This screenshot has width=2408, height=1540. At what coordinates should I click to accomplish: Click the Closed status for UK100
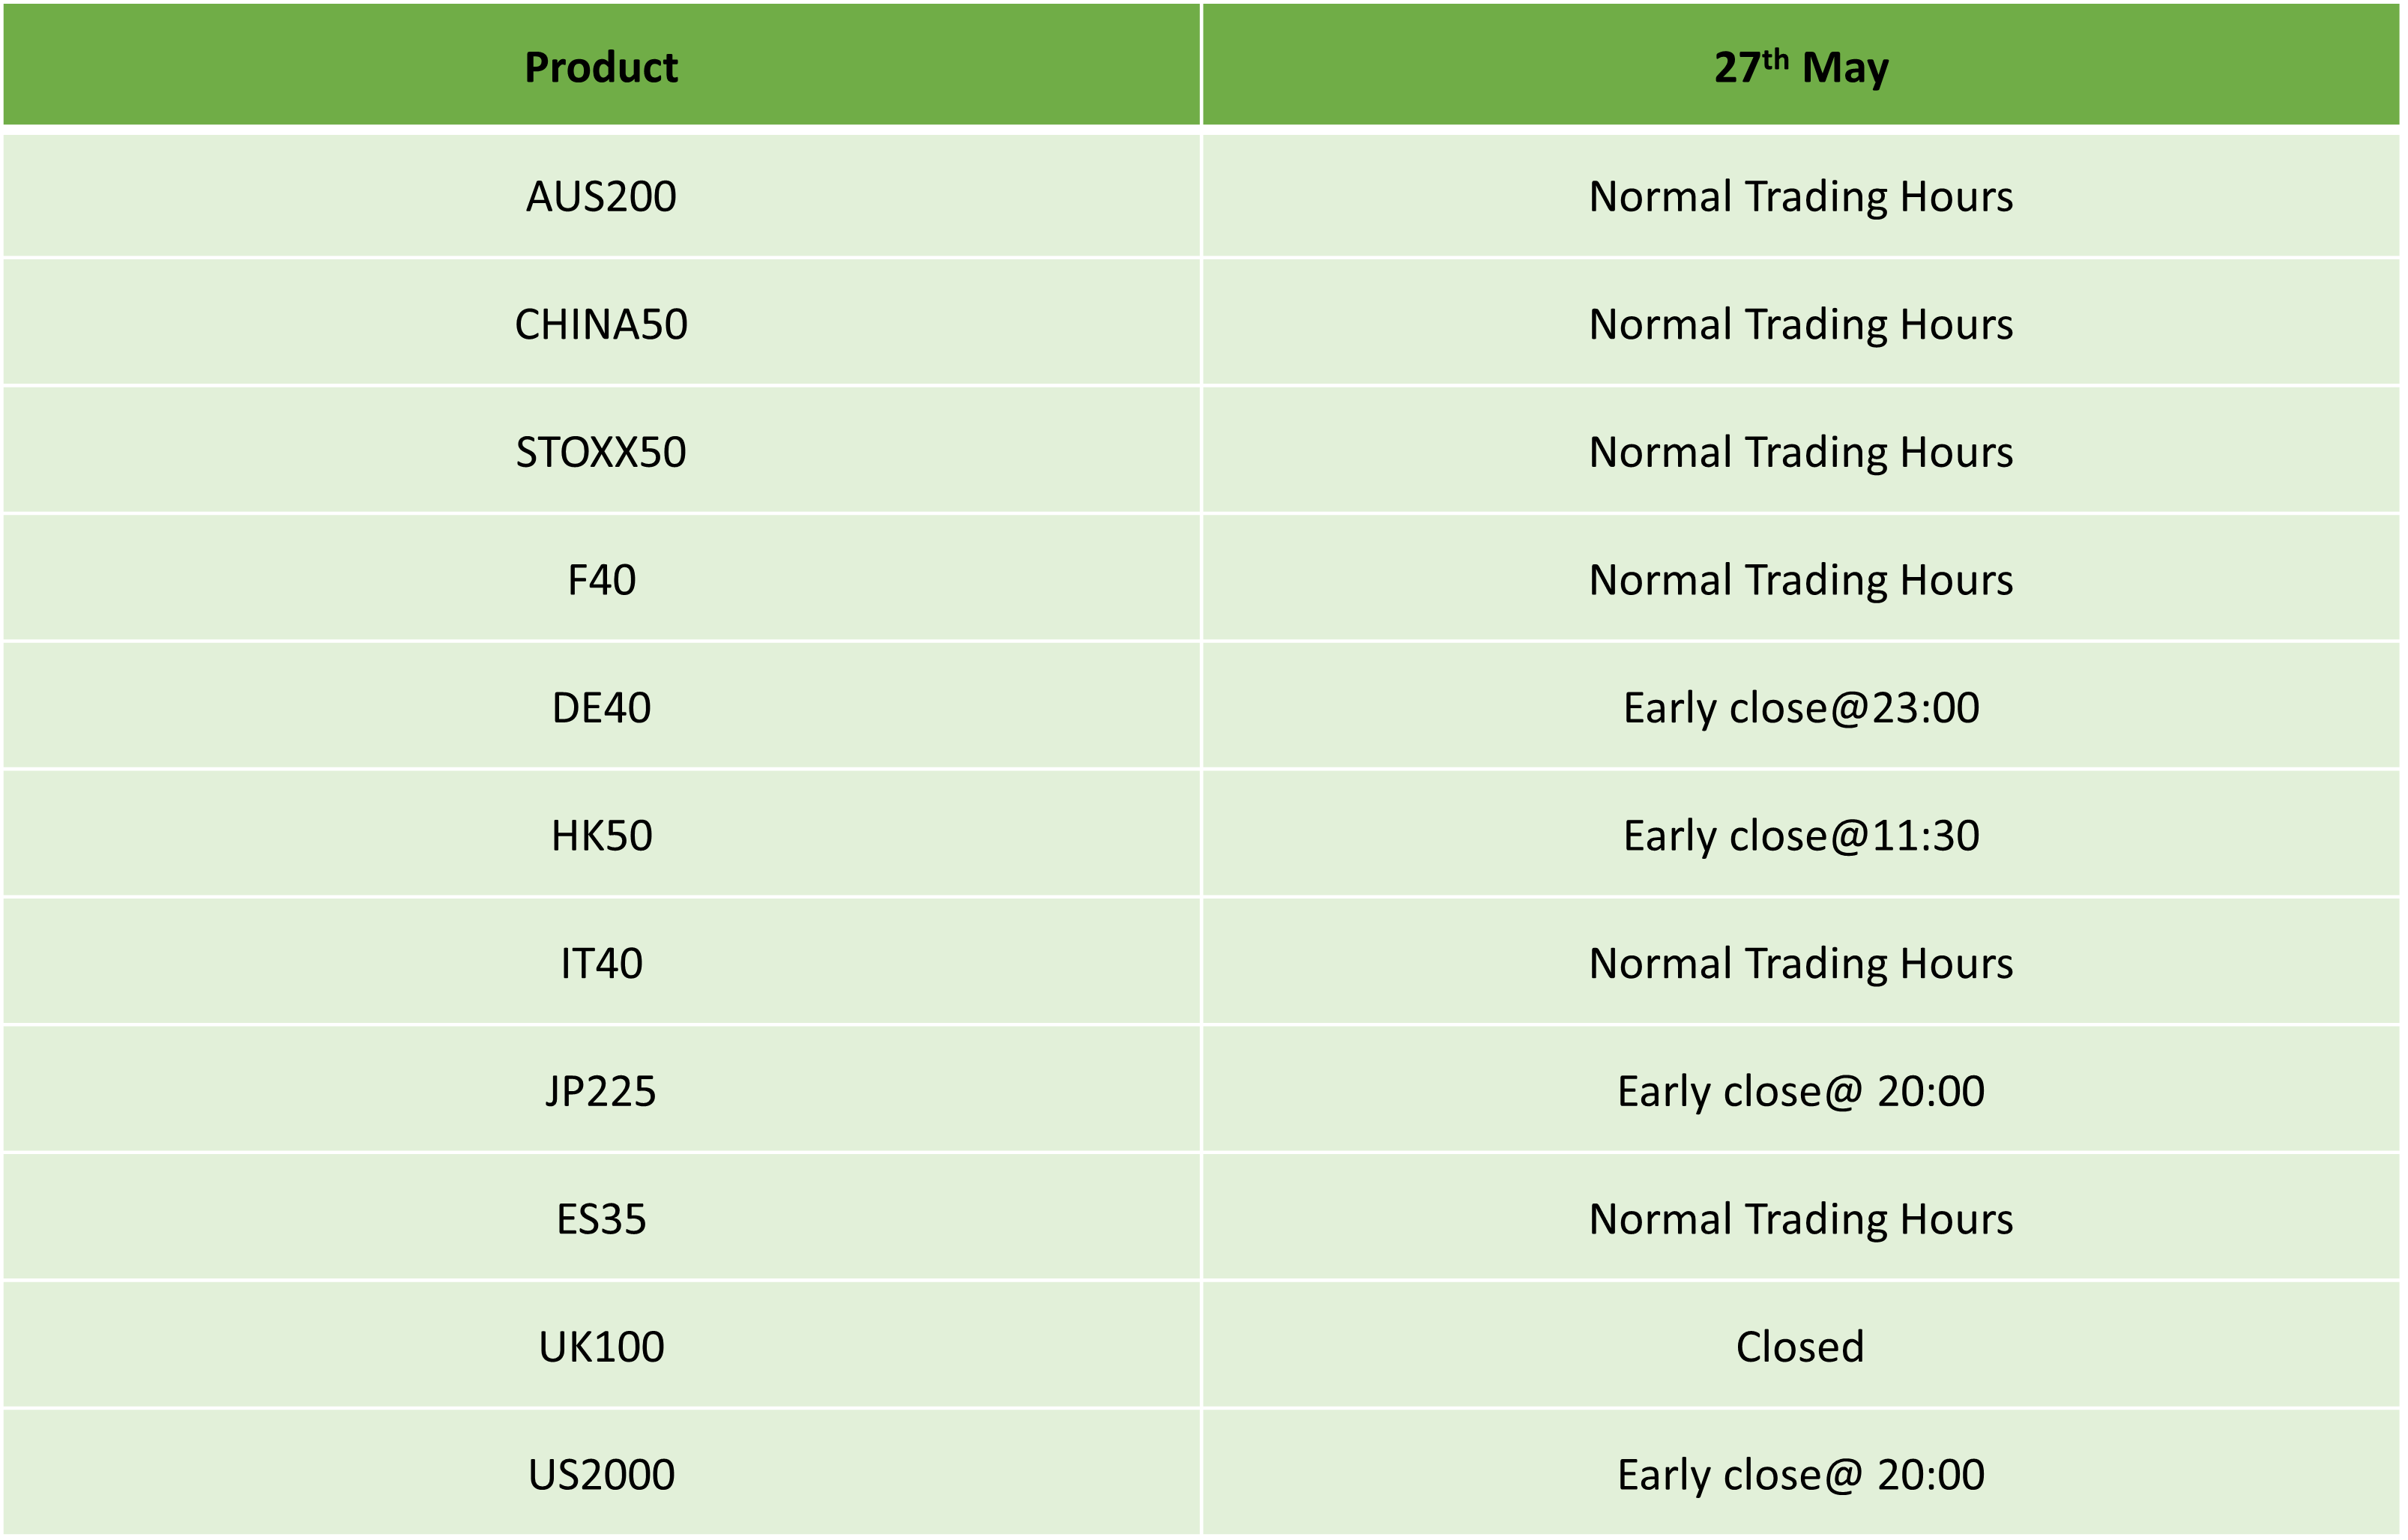click(x=1800, y=1347)
